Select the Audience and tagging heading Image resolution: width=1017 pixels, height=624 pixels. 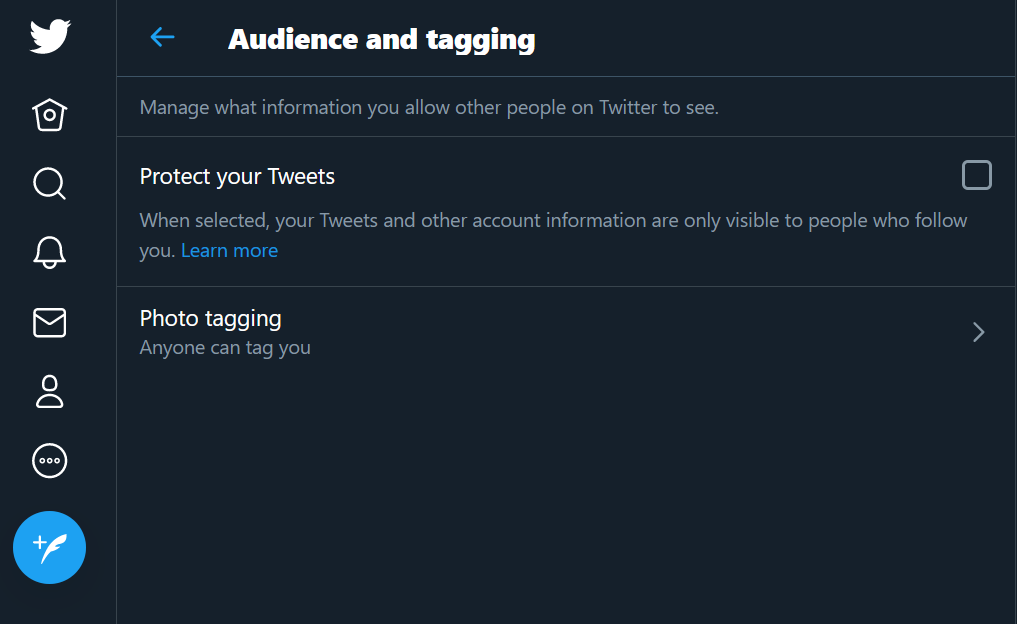point(381,39)
